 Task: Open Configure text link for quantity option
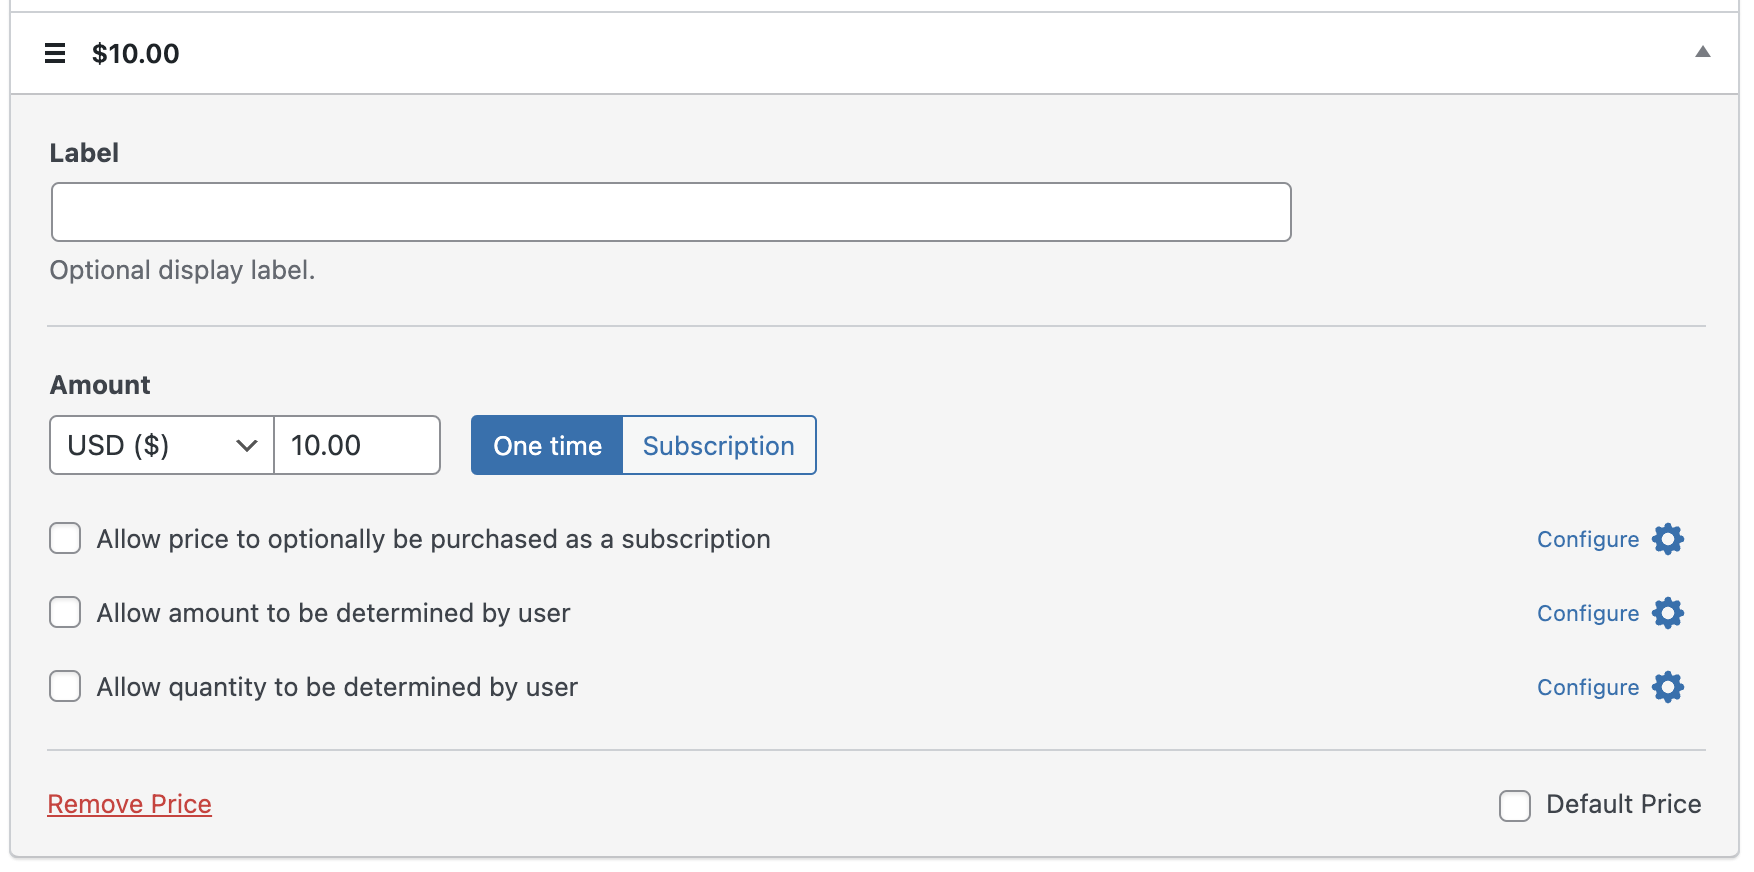(1587, 688)
